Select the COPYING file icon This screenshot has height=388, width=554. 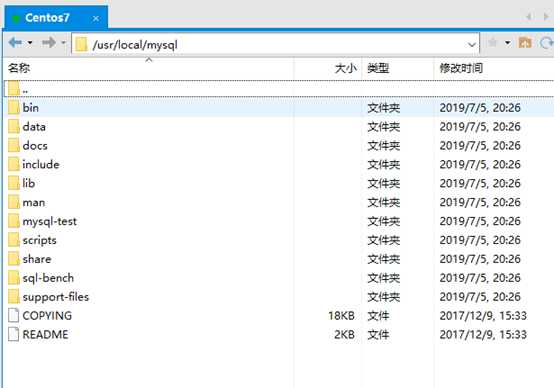tap(13, 315)
